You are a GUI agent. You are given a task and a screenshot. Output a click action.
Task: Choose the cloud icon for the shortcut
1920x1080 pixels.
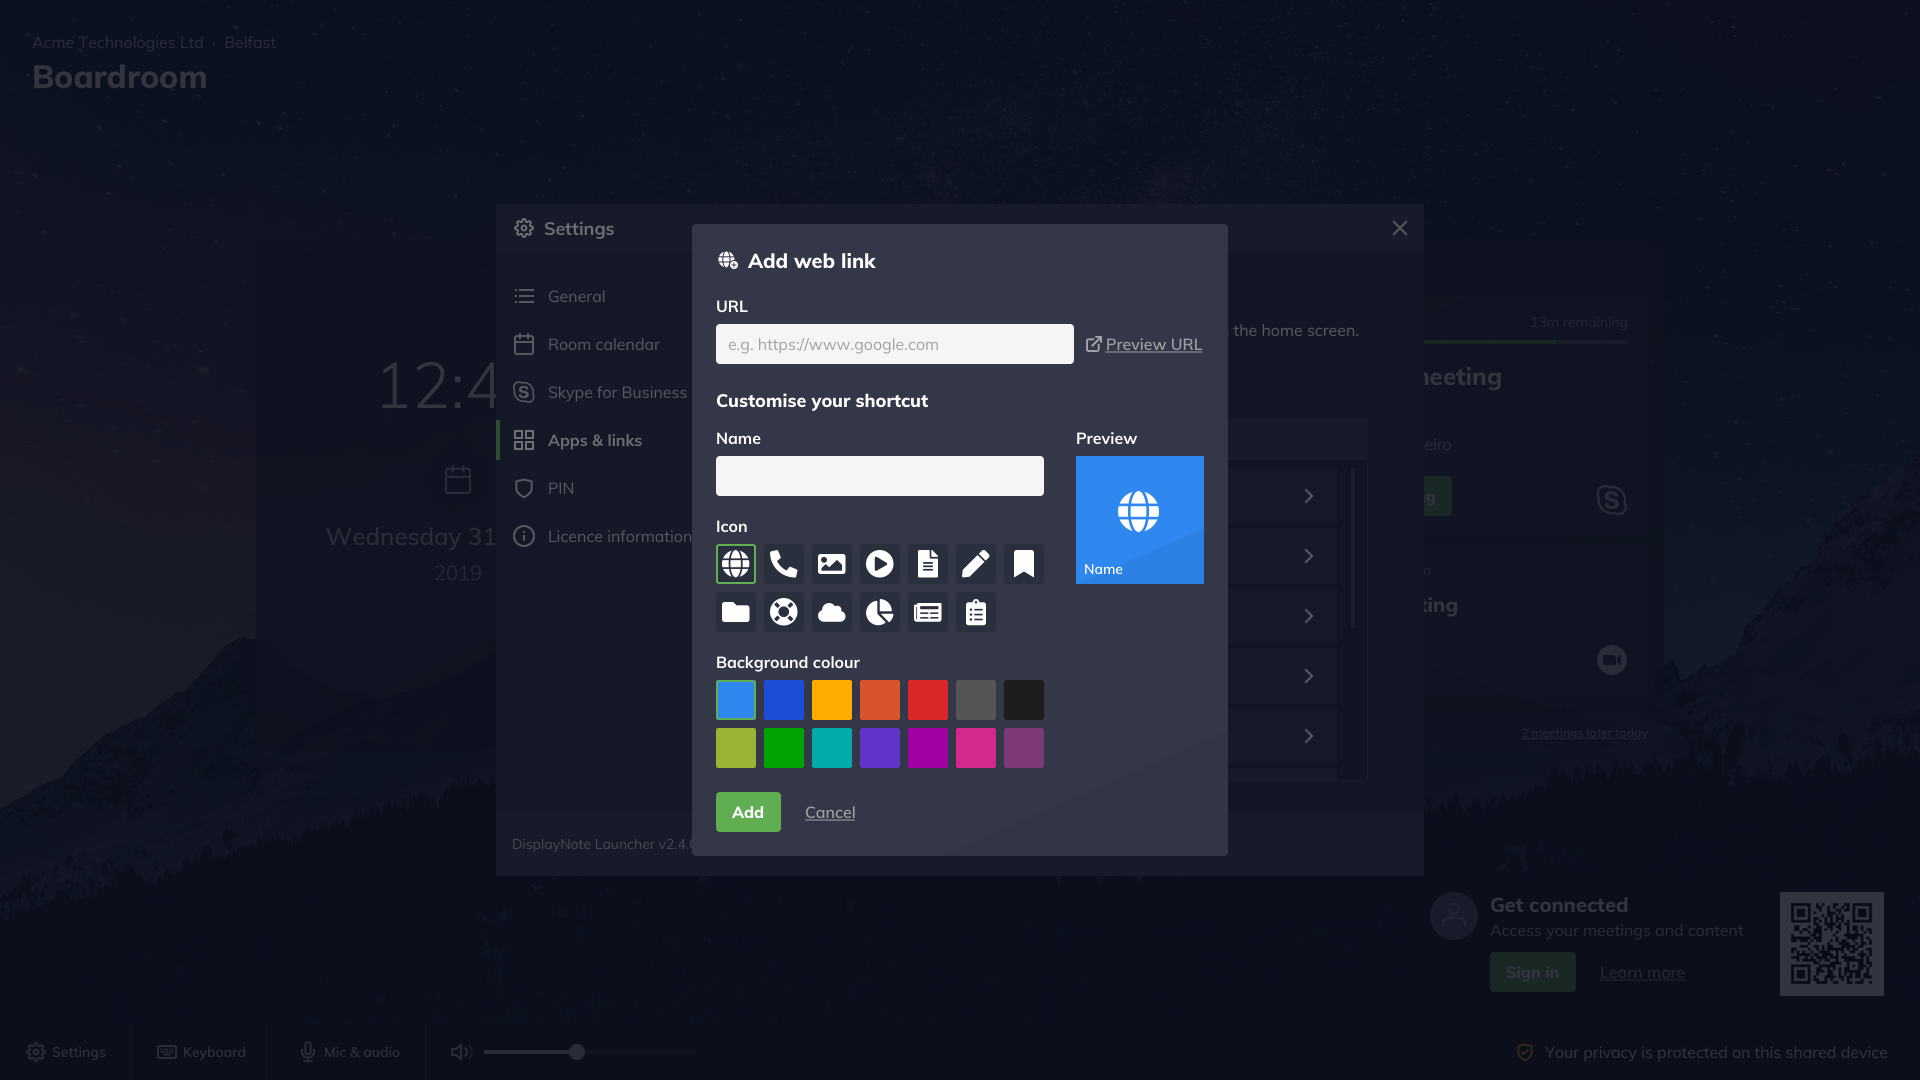point(831,611)
